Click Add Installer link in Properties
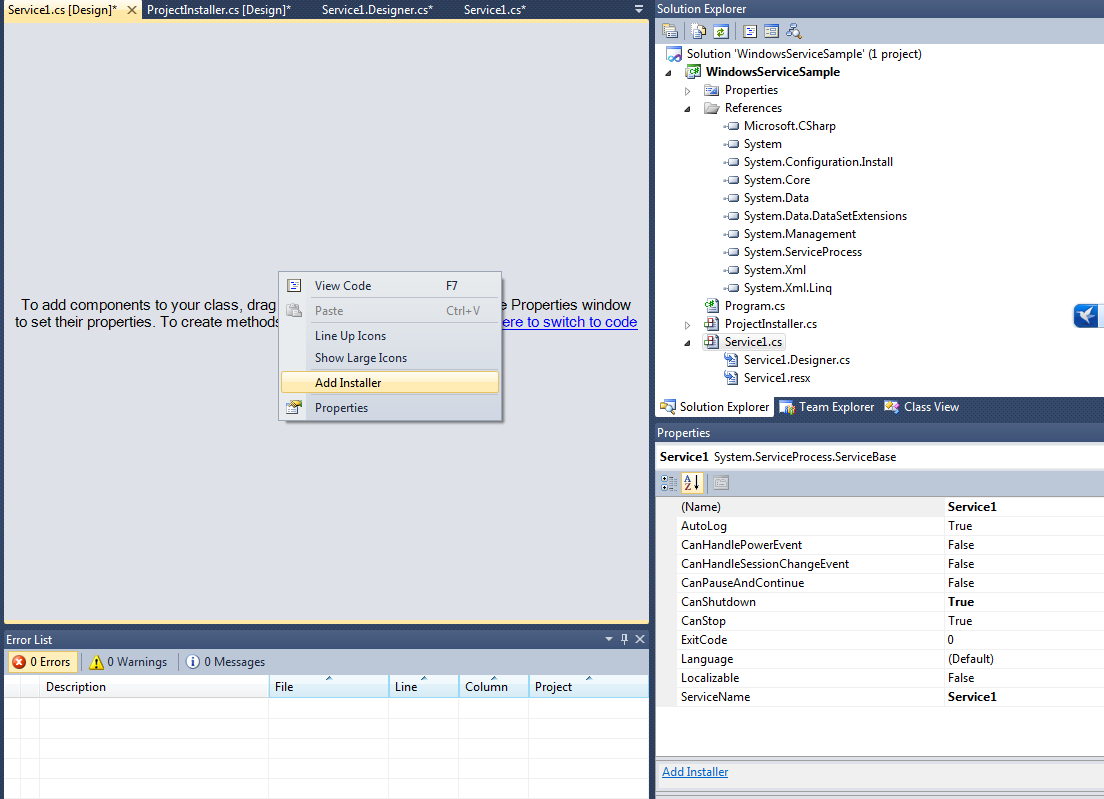 695,772
